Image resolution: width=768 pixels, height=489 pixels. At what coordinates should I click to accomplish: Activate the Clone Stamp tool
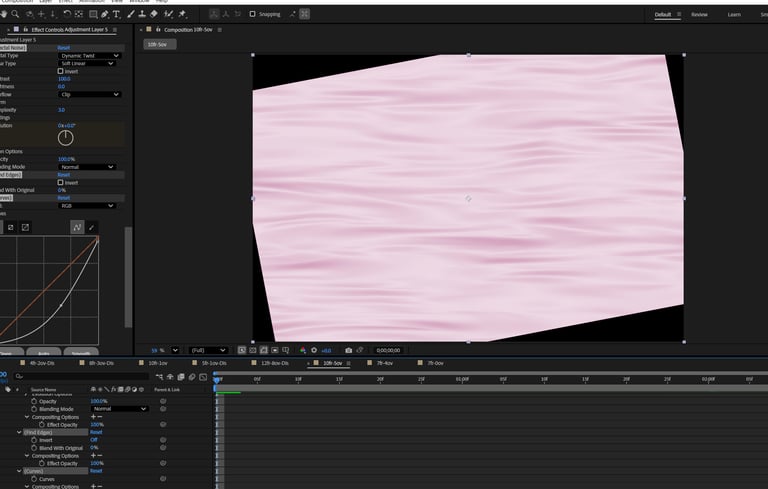(x=141, y=14)
